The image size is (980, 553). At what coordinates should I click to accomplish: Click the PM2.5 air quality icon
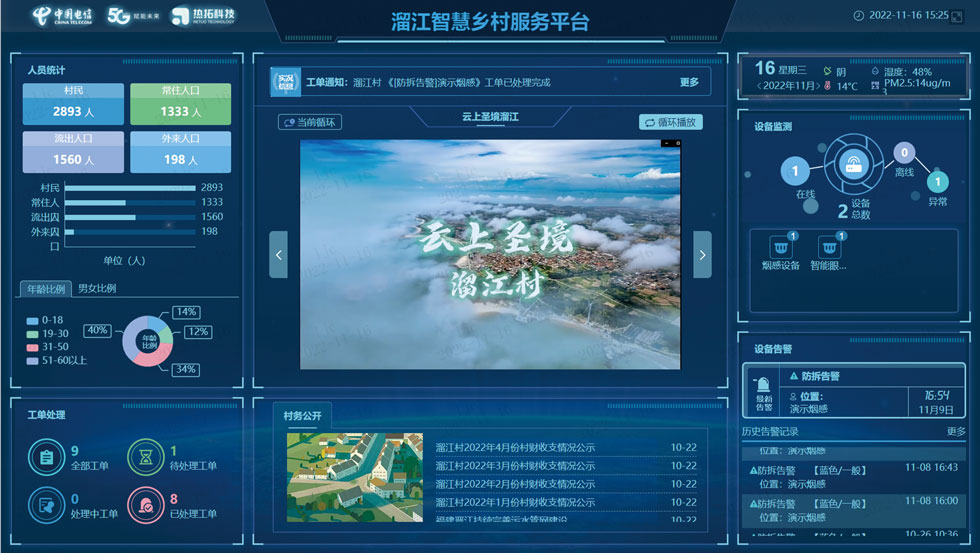pyautogui.click(x=875, y=85)
